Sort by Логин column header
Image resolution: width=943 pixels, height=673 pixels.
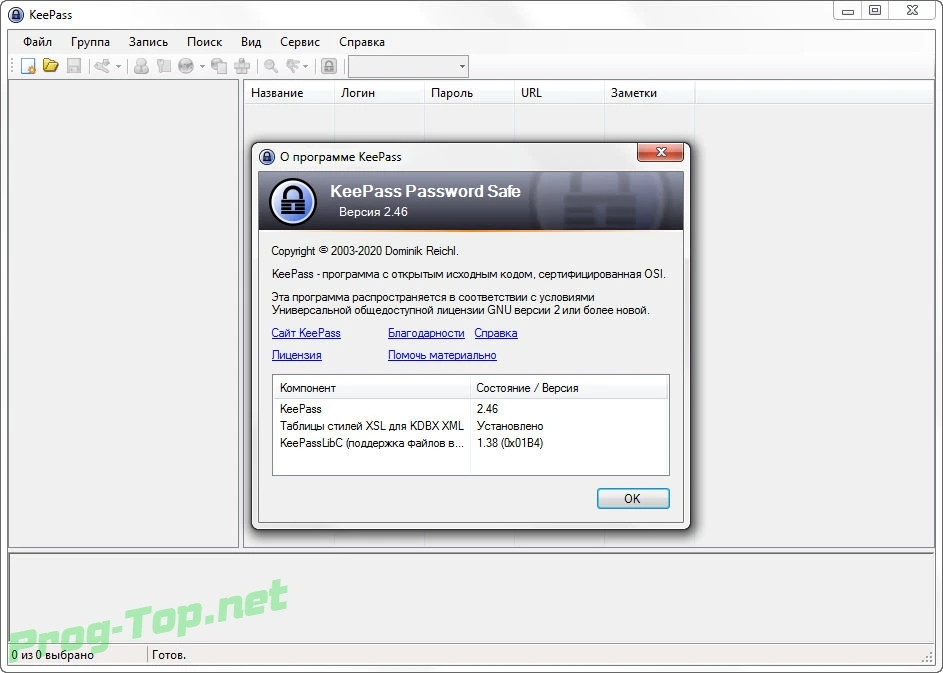pos(379,93)
